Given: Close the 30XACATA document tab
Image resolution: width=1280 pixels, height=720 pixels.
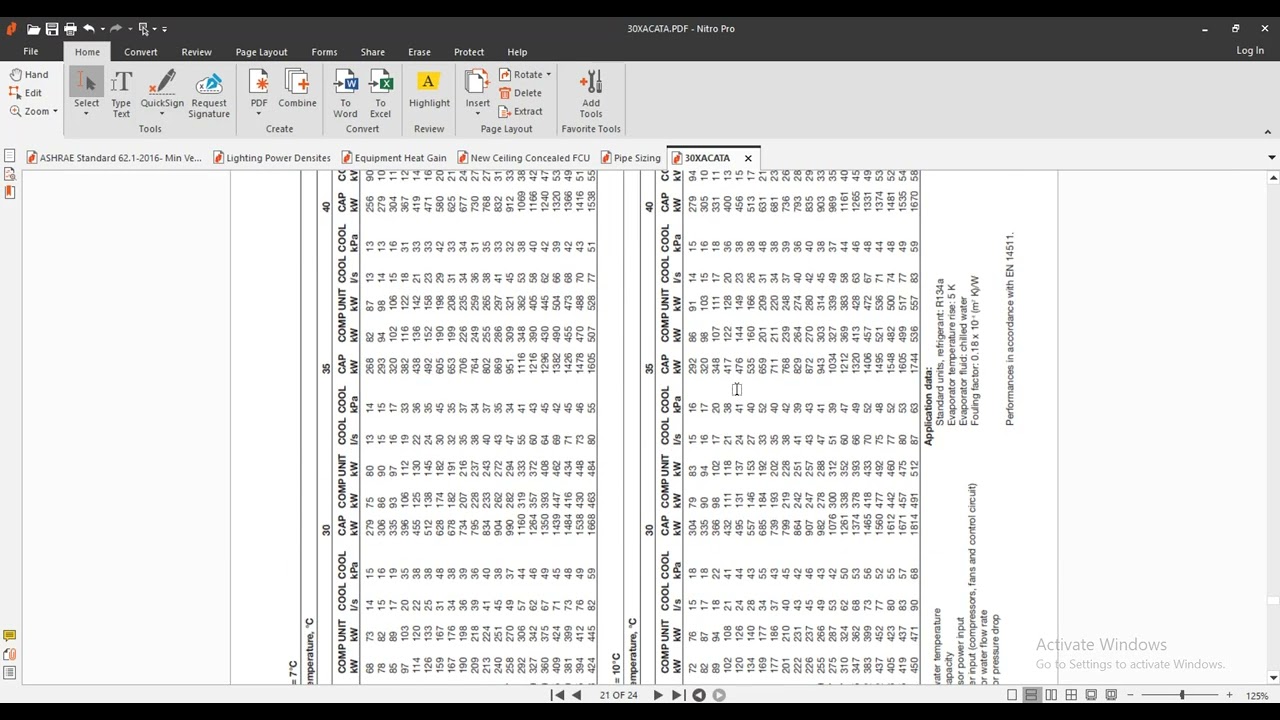Looking at the screenshot, I should pos(748,158).
